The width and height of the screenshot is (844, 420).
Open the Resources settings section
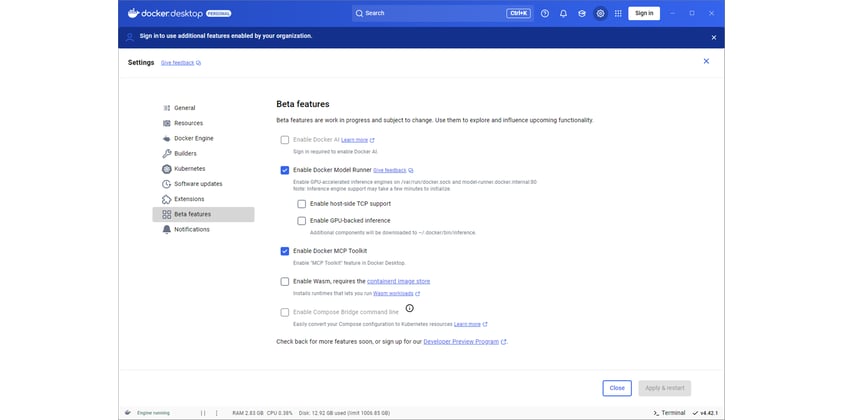click(203, 123)
